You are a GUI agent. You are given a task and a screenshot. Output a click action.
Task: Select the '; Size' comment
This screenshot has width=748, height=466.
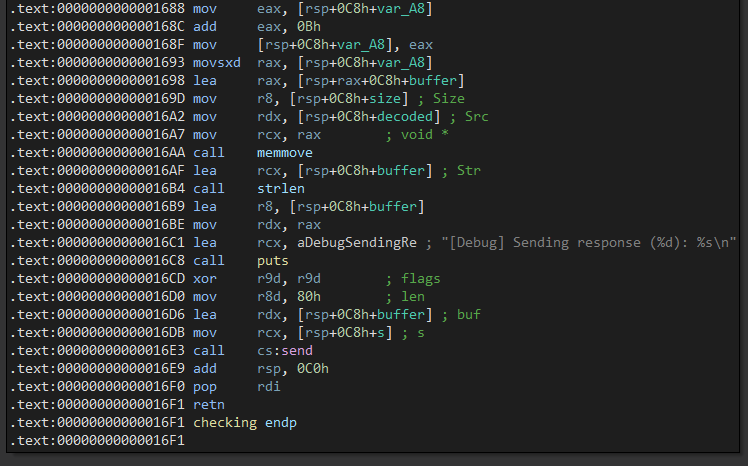441,99
